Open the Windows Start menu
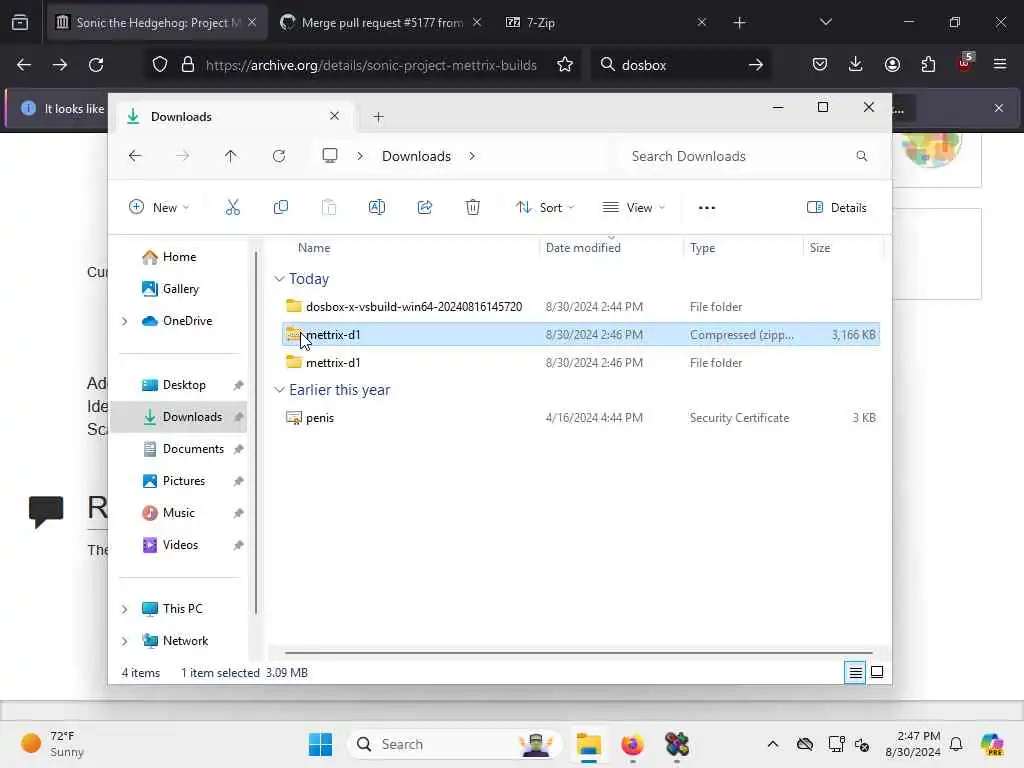1024x768 pixels. [320, 744]
